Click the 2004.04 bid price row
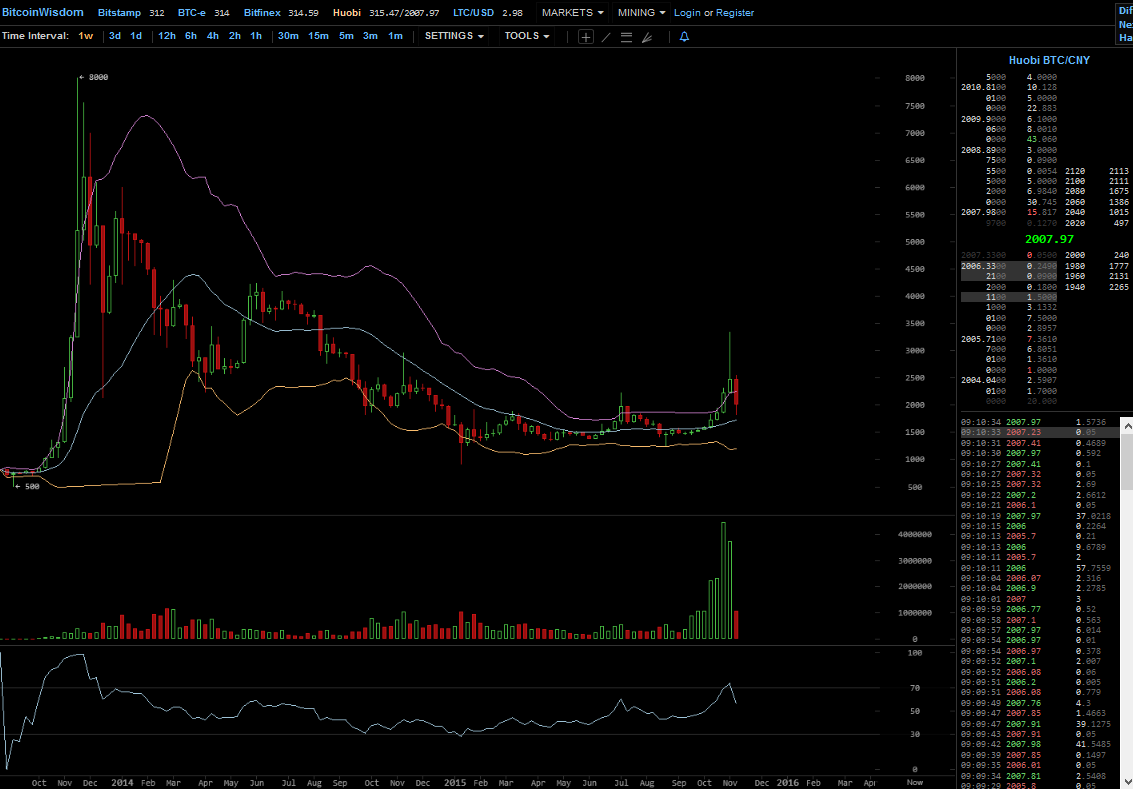 [x=1009, y=380]
